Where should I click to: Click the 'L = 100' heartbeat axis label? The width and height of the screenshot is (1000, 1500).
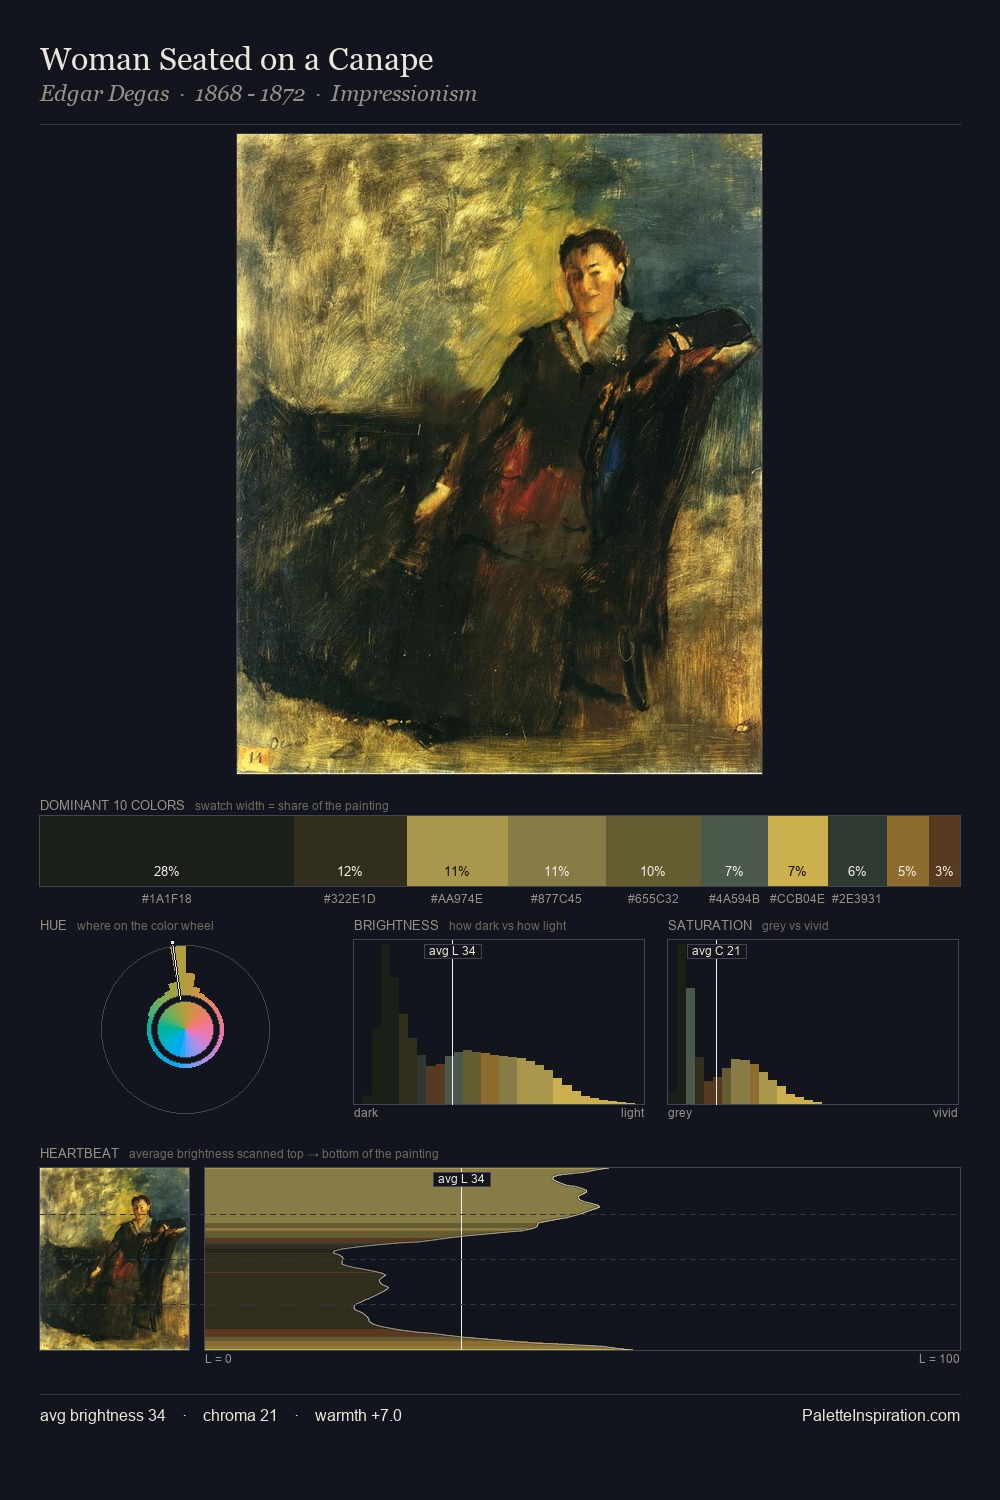pyautogui.click(x=939, y=1359)
